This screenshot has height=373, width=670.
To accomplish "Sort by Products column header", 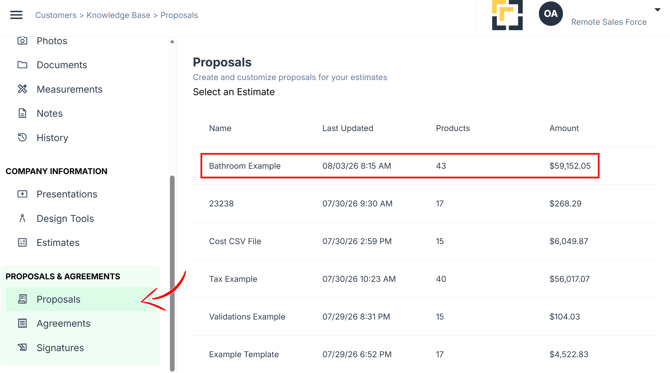I will pyautogui.click(x=453, y=128).
